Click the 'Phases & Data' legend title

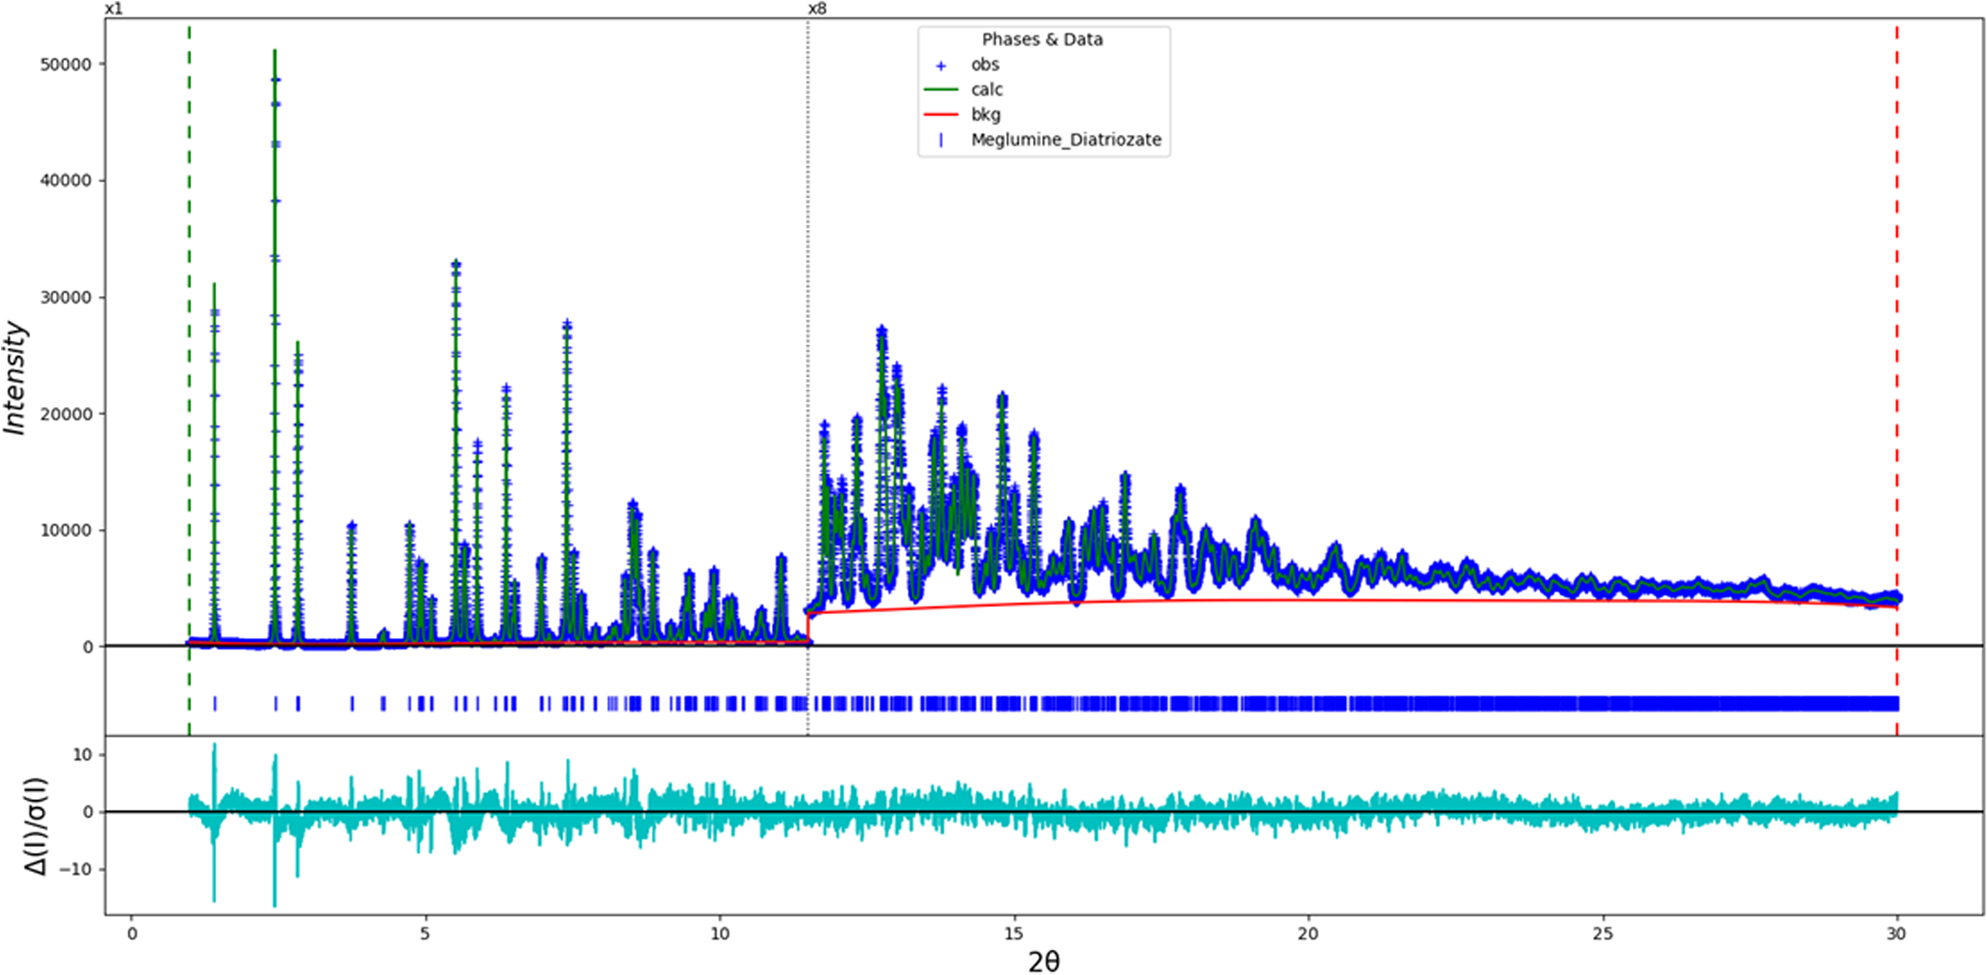click(1042, 40)
